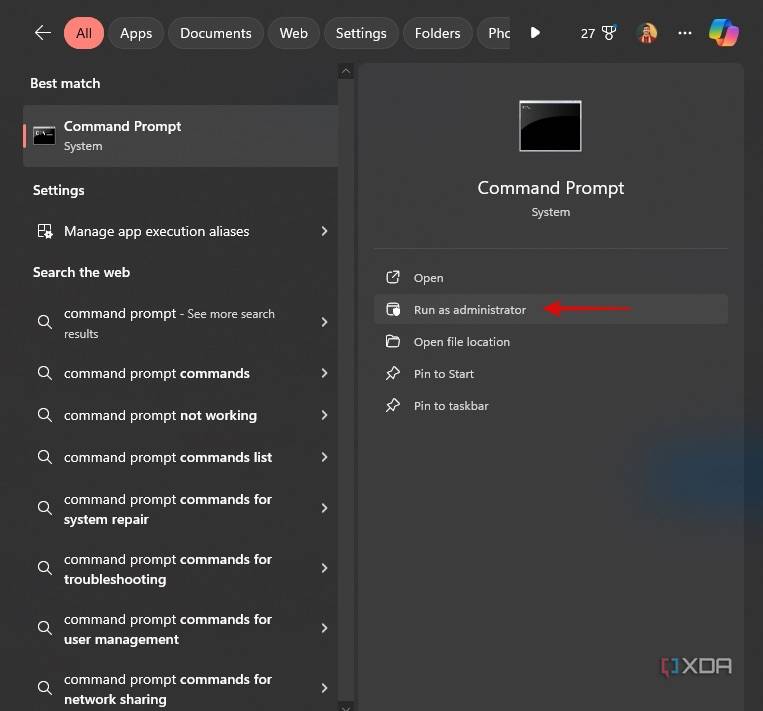Choose Pin to taskbar

click(551, 406)
